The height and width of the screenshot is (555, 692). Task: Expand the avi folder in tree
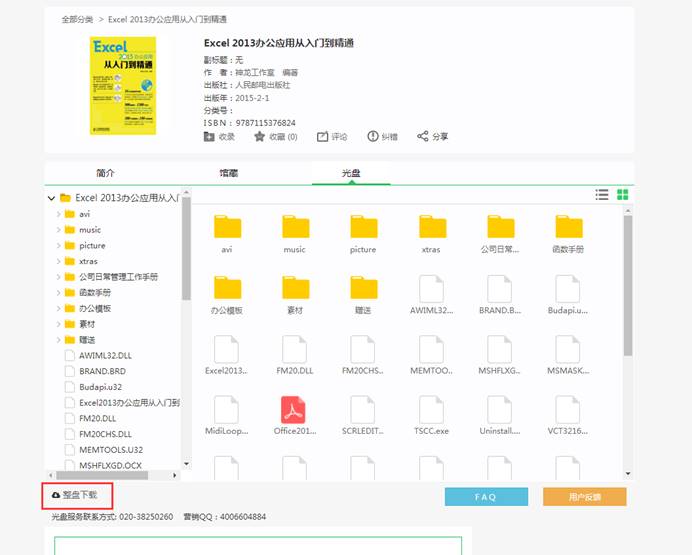click(59, 214)
